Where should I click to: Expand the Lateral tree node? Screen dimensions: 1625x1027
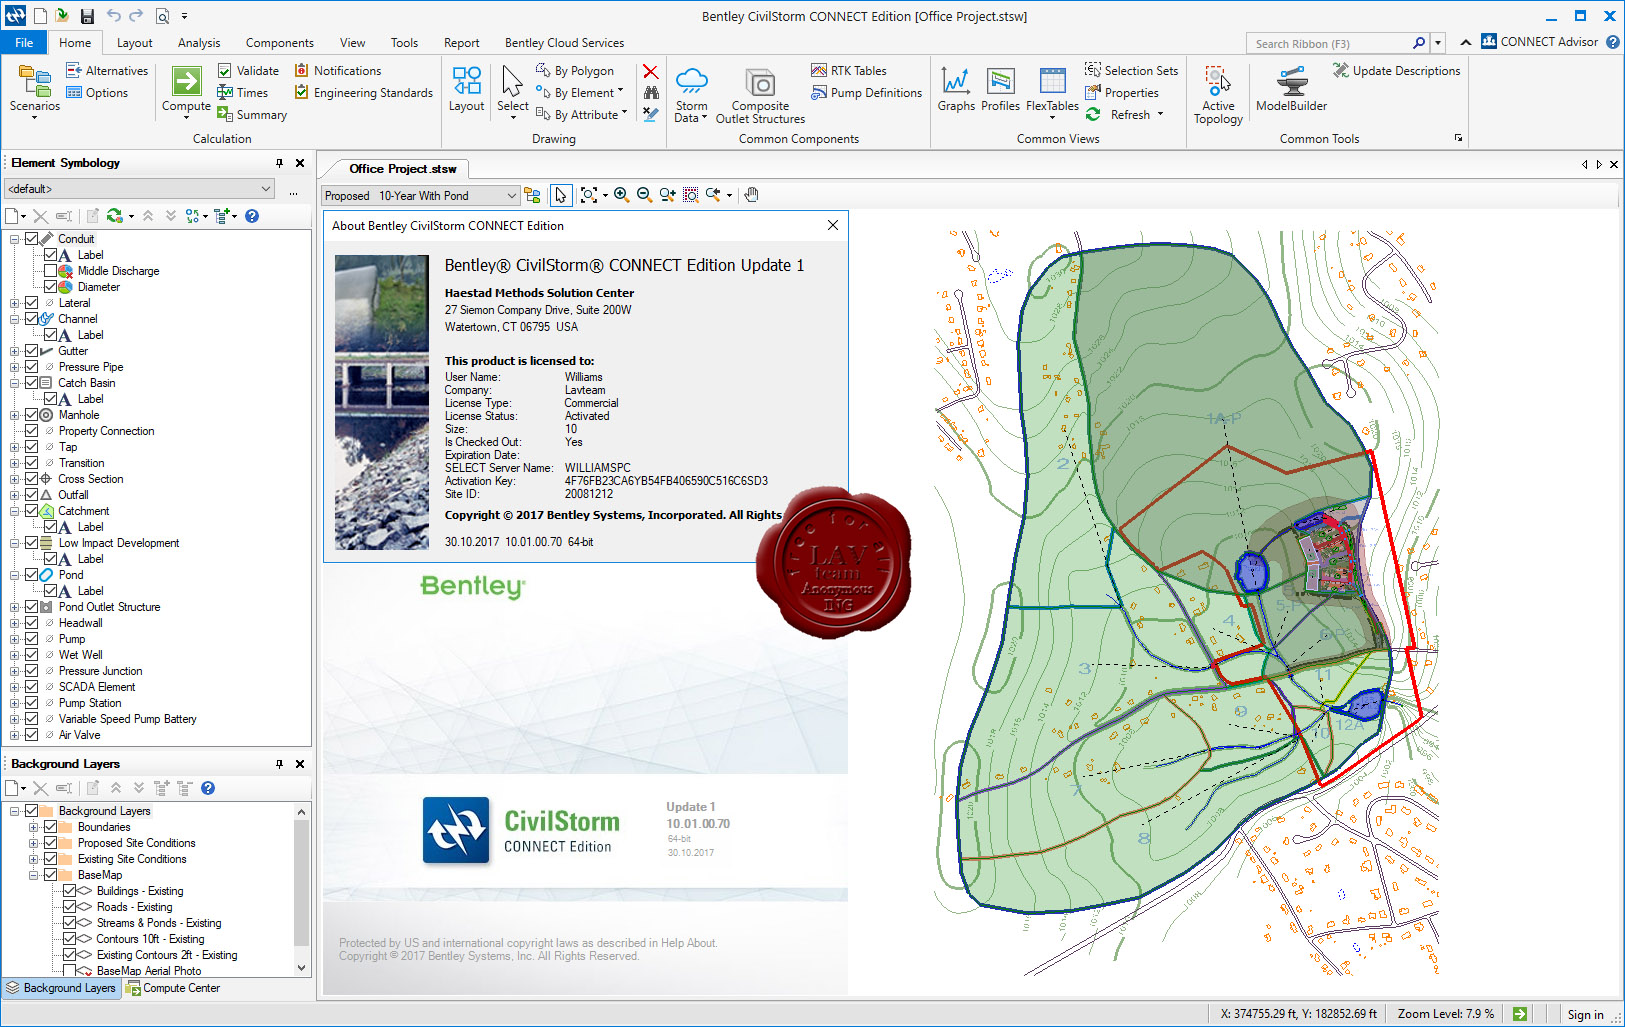click(x=14, y=303)
